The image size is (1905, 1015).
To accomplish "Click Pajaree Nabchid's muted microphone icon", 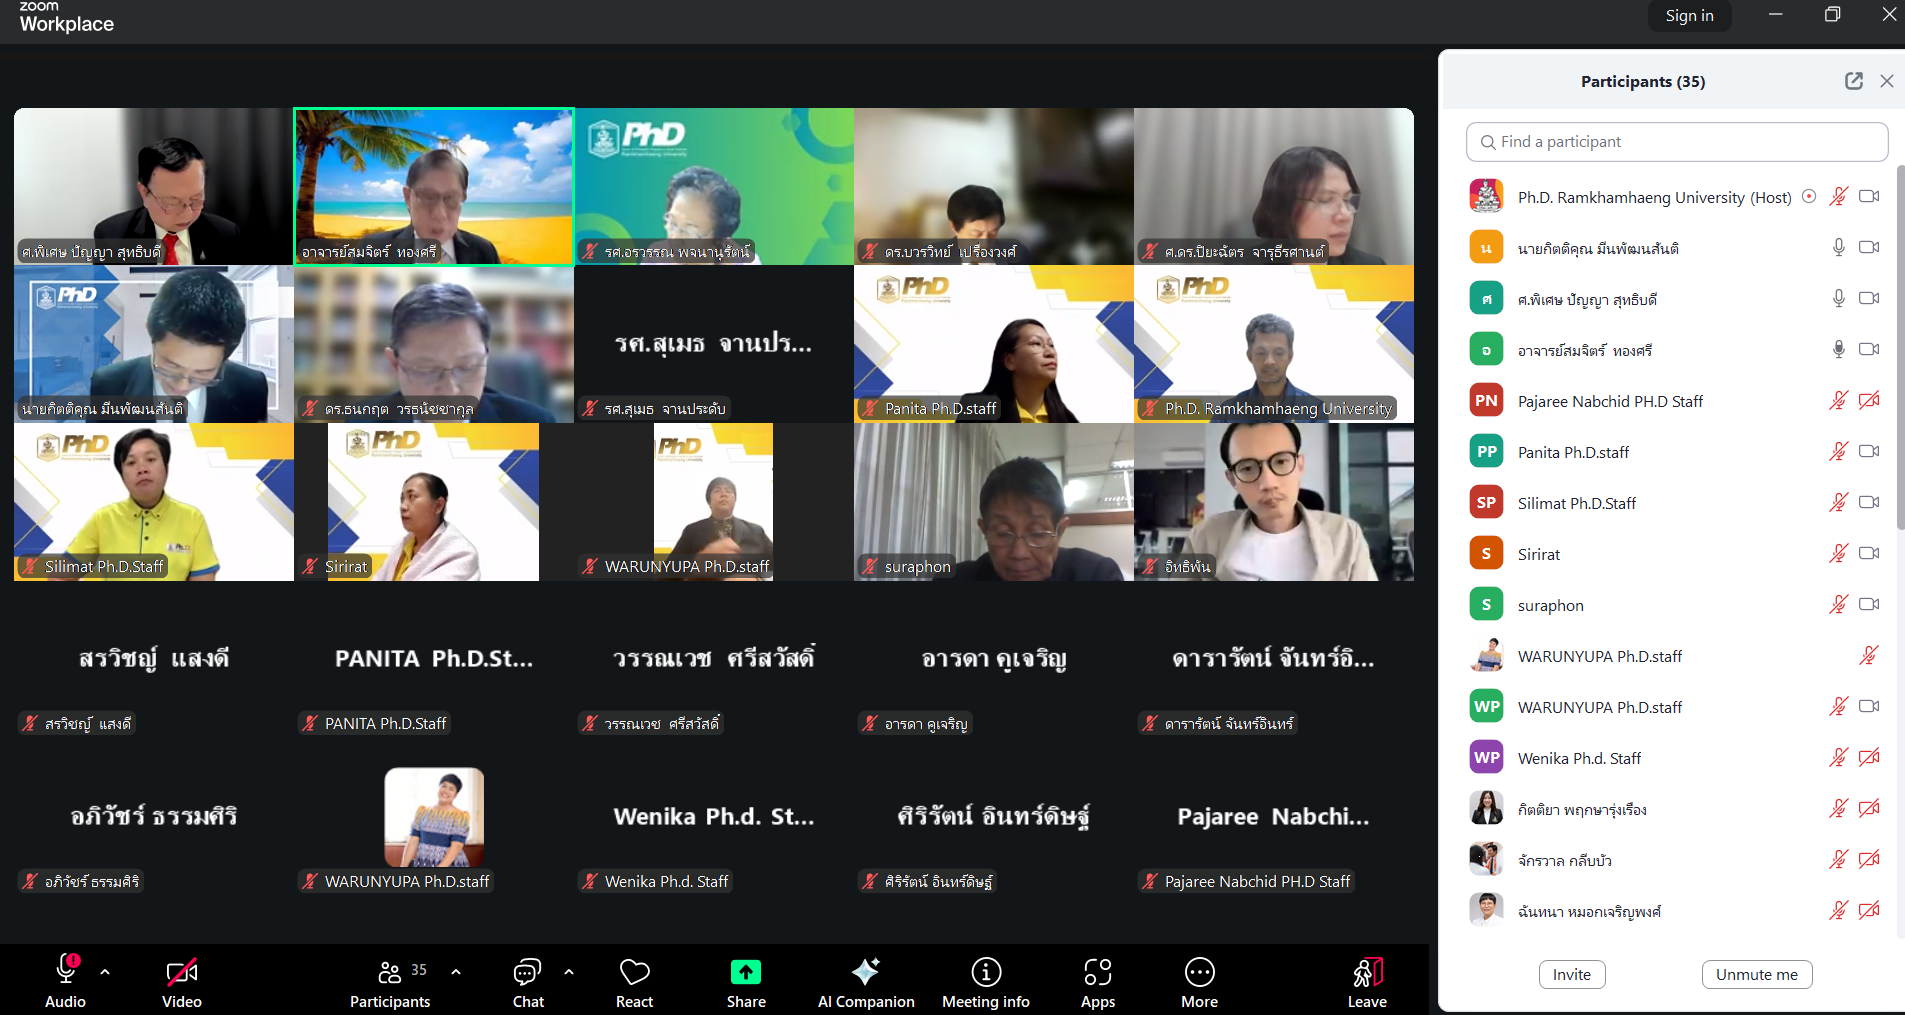I will click(x=1838, y=401).
